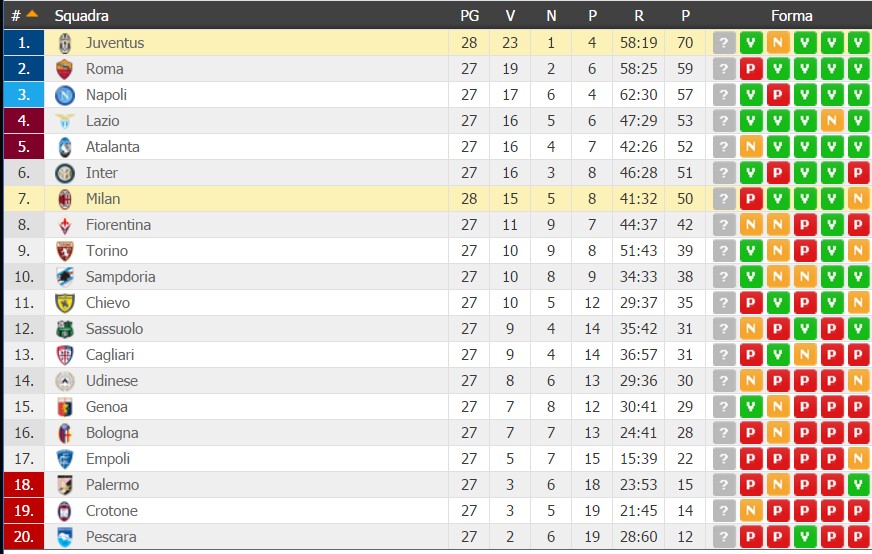
Task: Select the Chievo yellow shield logo
Action: point(65,303)
